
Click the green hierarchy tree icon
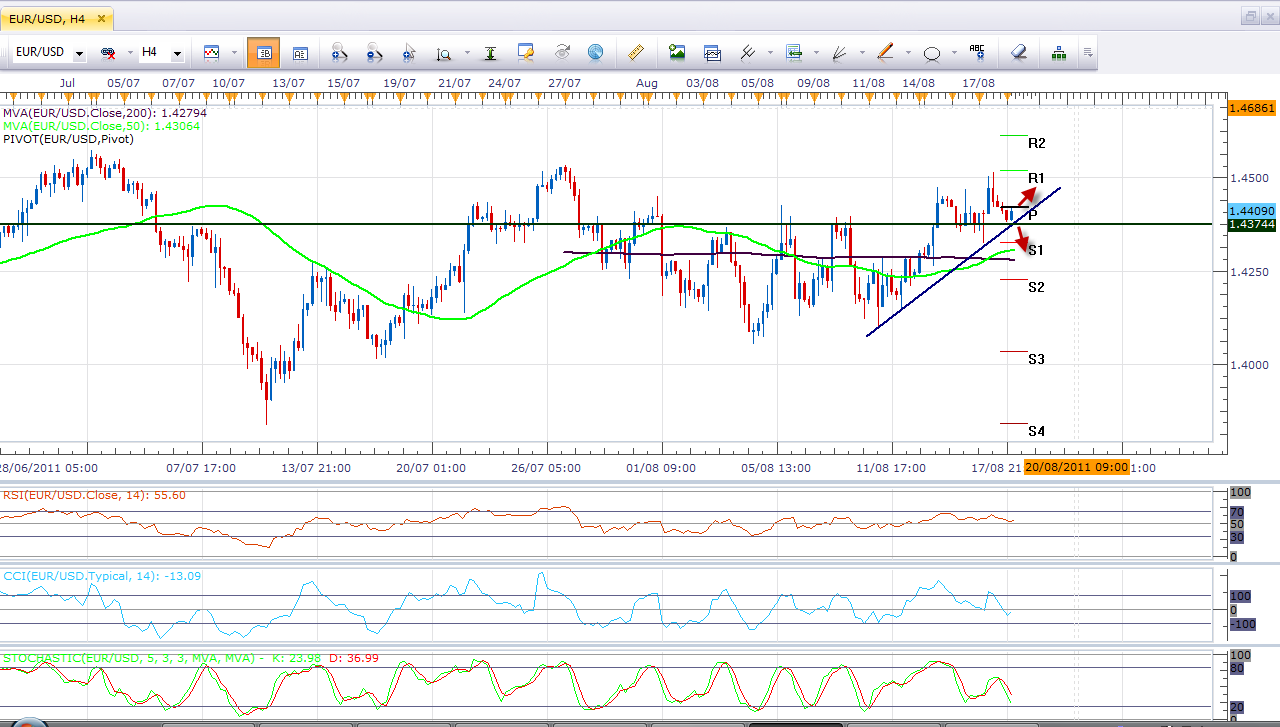tap(1059, 52)
